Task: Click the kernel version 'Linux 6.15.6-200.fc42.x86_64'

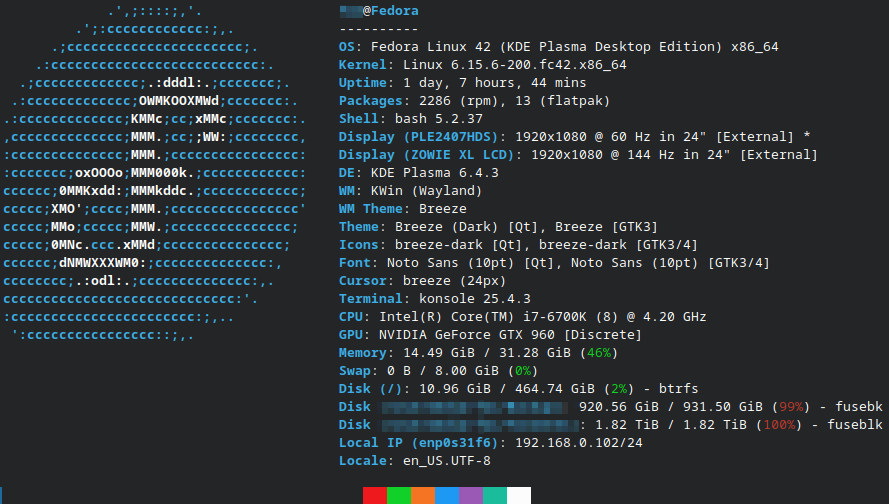Action: [x=515, y=65]
